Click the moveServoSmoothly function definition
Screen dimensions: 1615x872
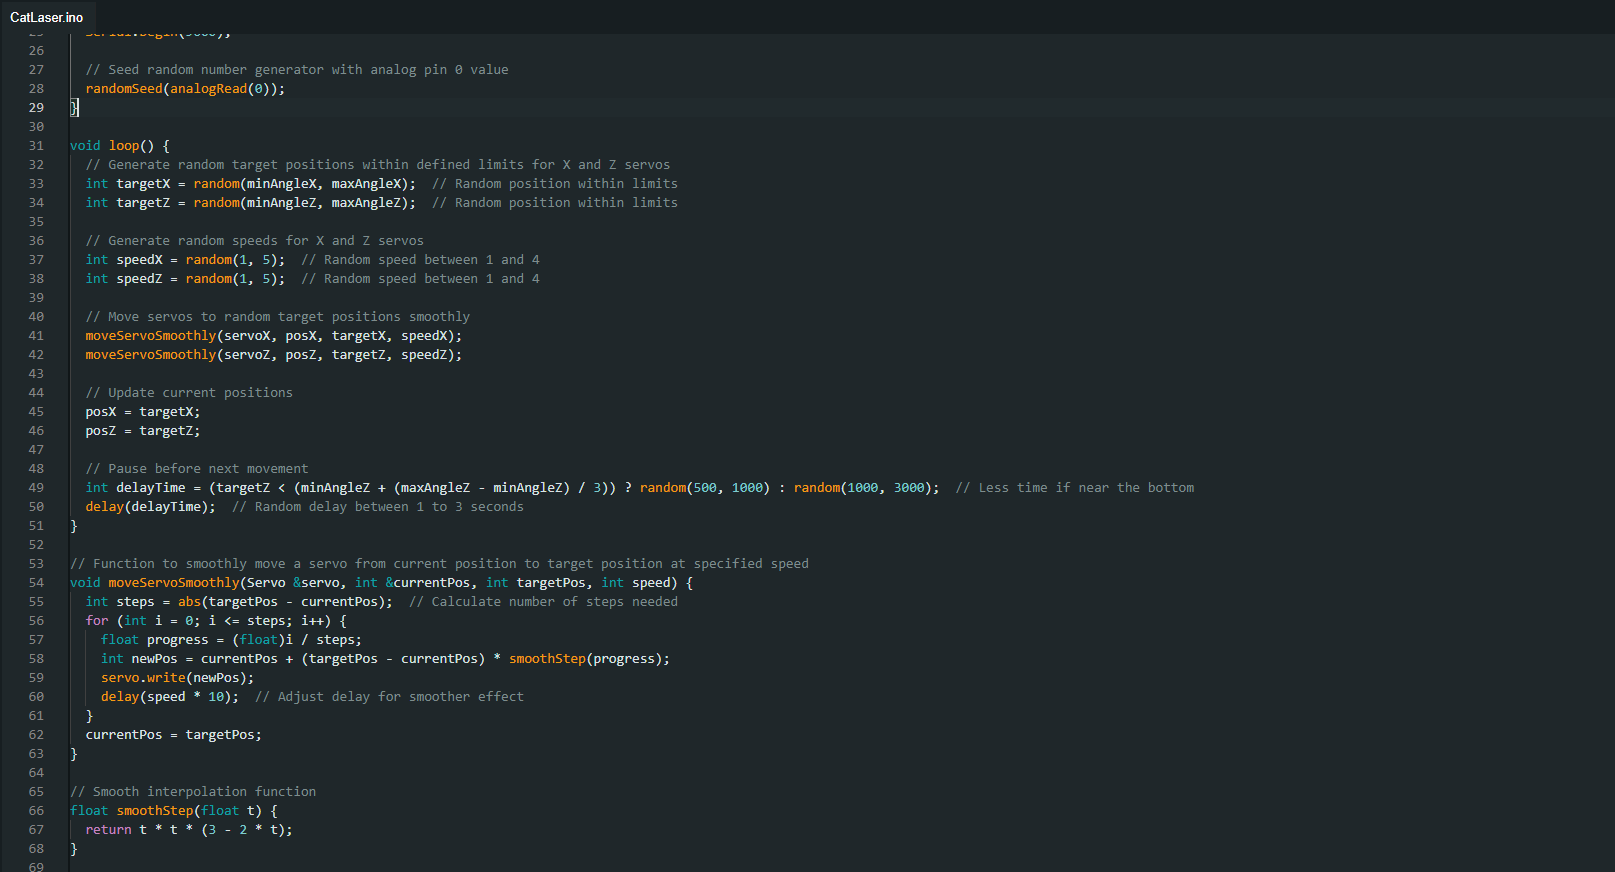click(x=381, y=583)
